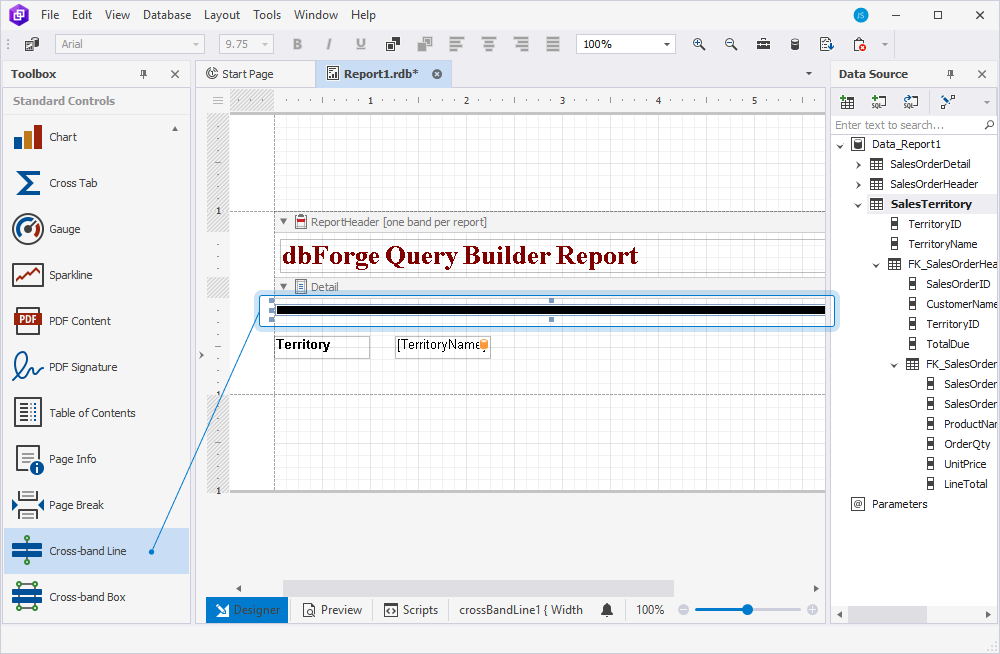1000x654 pixels.
Task: Click the notification bell in status bar
Action: [607, 610]
